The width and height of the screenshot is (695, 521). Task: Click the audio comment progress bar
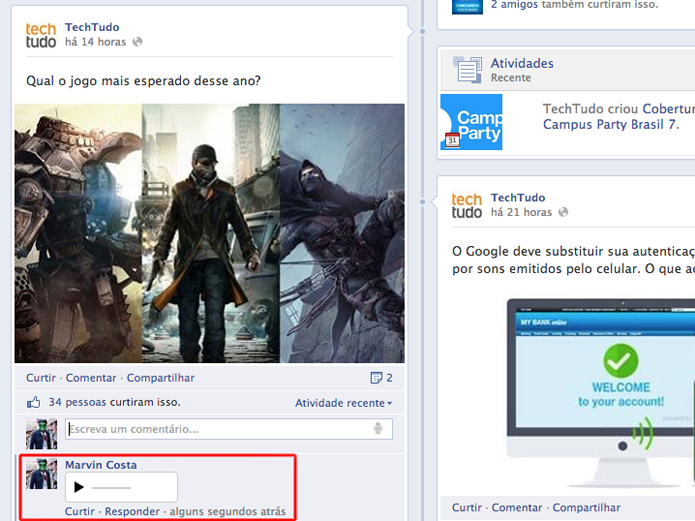[111, 488]
